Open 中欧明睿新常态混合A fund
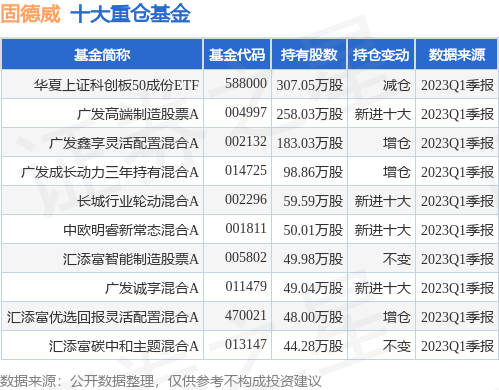This screenshot has height=390, width=499. [131, 230]
